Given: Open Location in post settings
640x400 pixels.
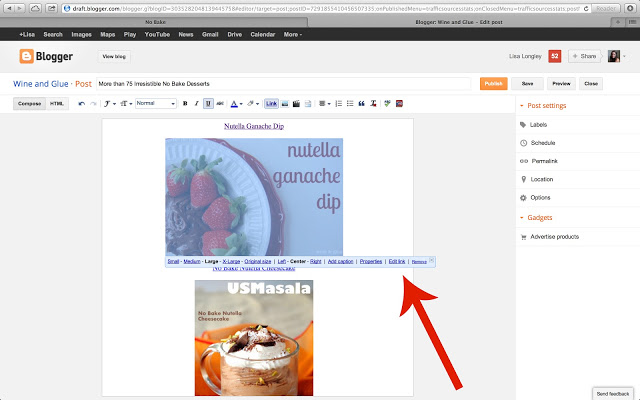Looking at the screenshot, I should click(x=537, y=179).
